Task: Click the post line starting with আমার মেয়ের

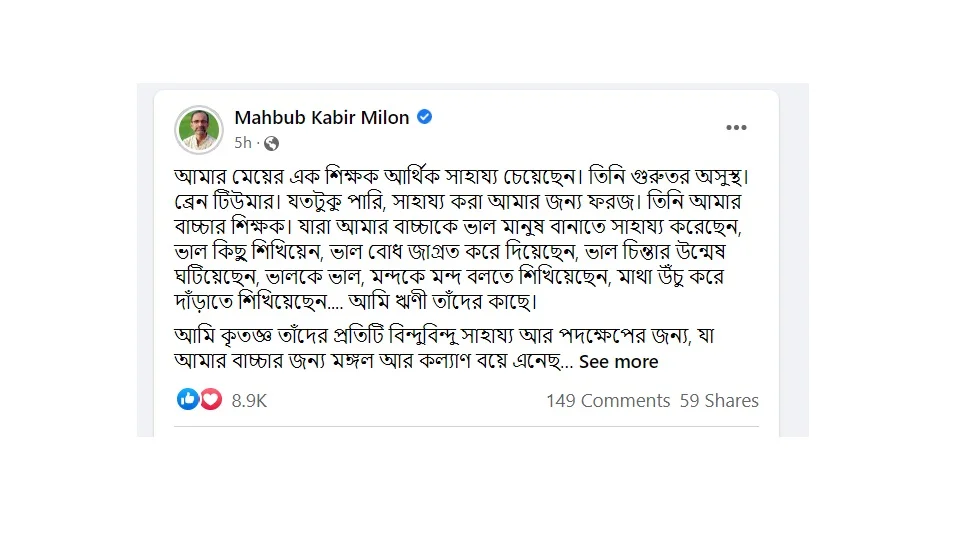Action: (x=461, y=177)
